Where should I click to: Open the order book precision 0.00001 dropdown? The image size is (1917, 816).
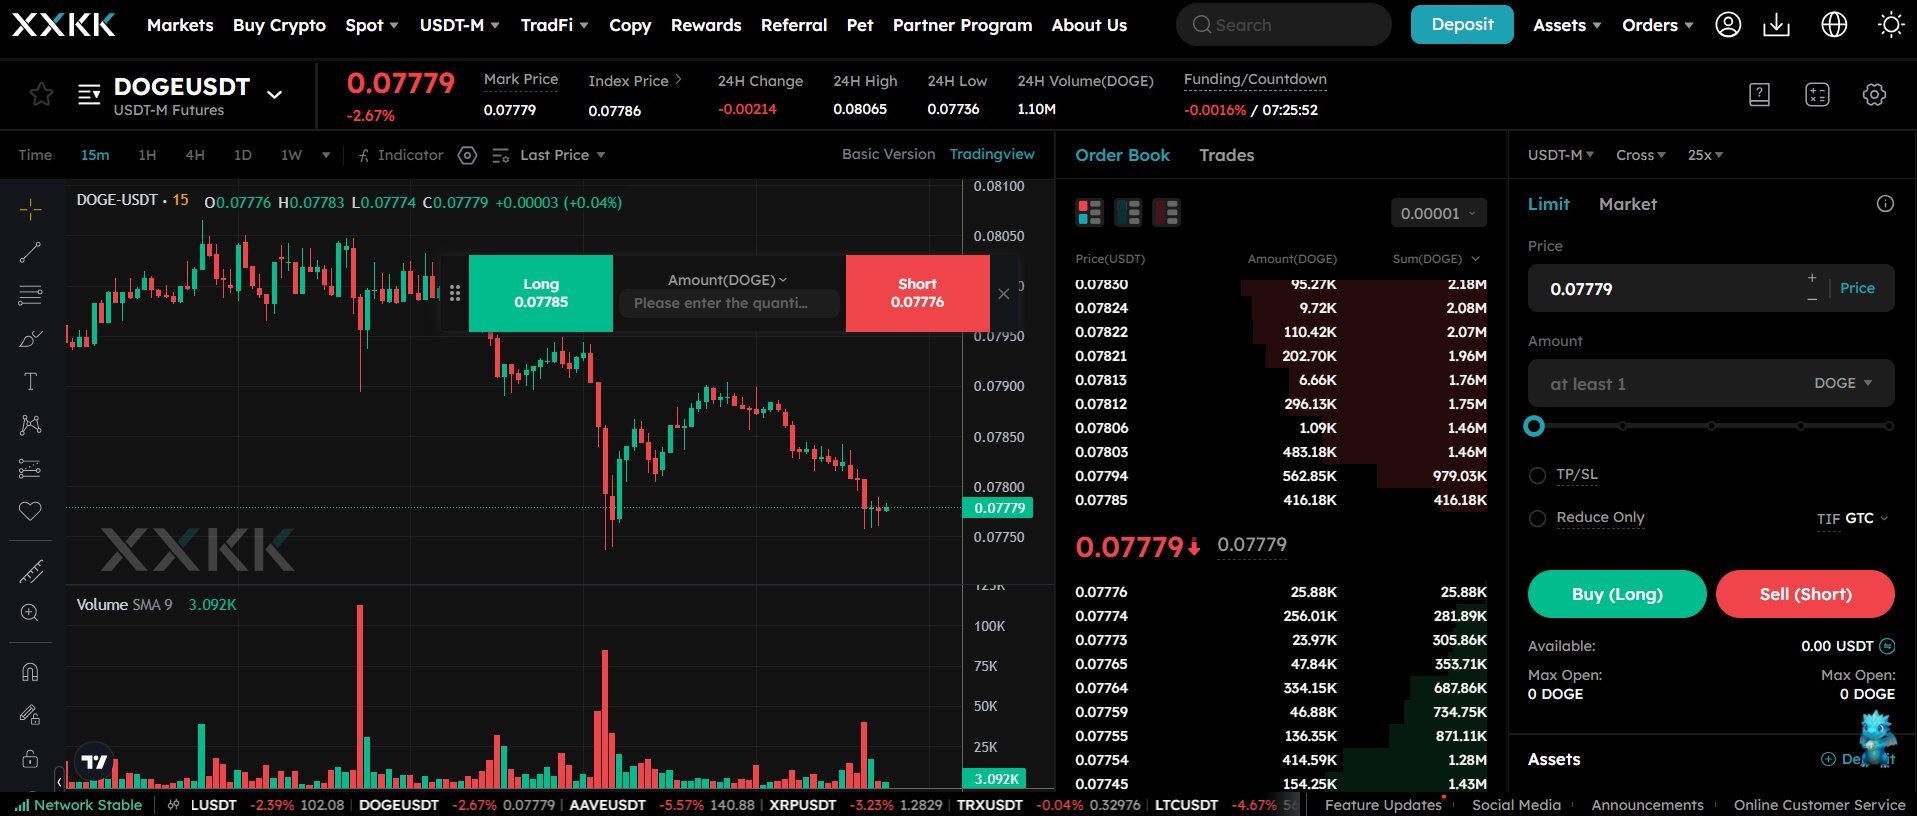pyautogui.click(x=1438, y=213)
